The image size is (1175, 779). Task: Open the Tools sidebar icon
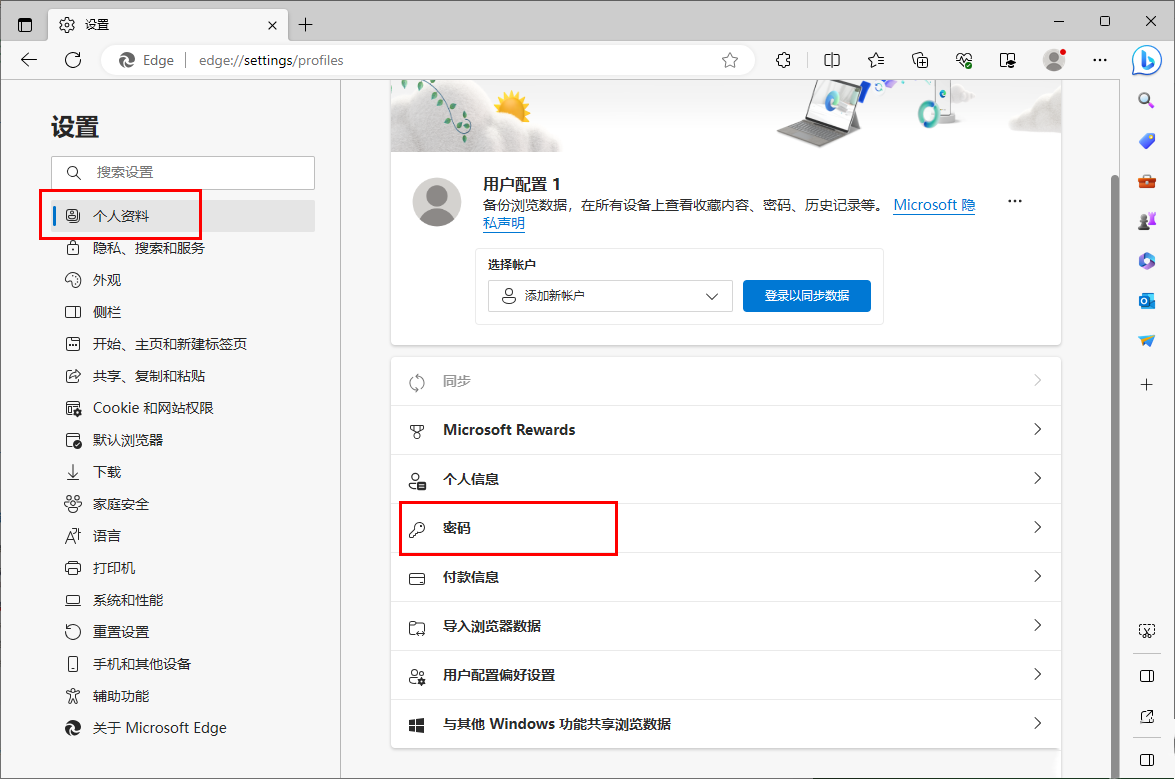[1146, 181]
